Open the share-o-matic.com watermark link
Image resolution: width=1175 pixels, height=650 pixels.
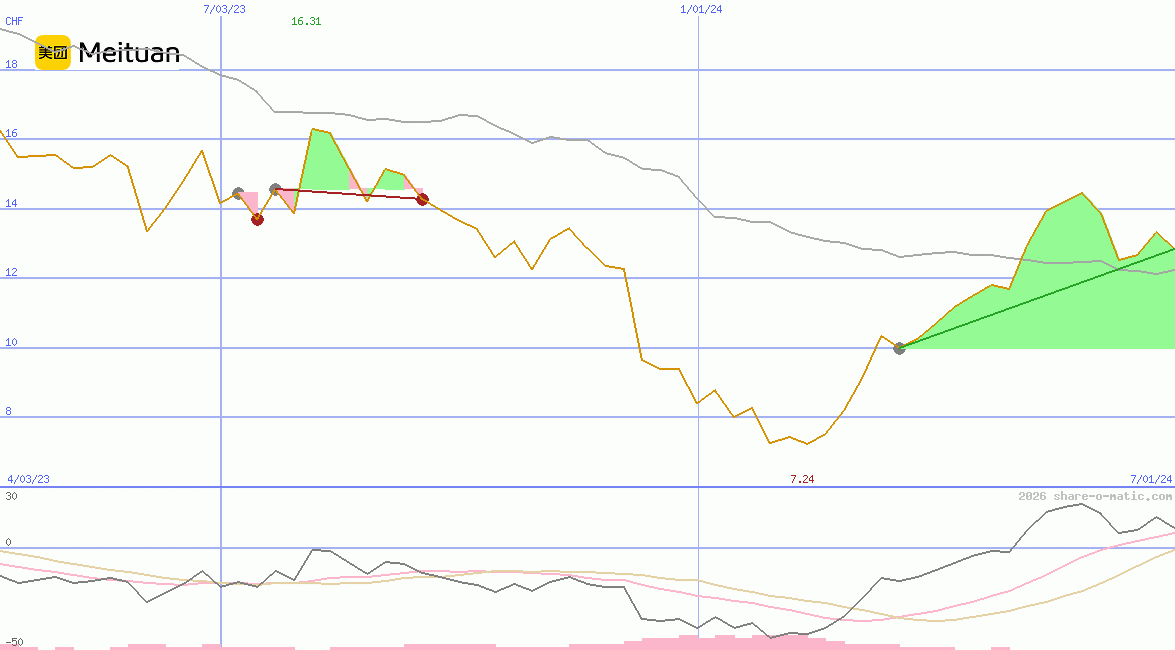[1095, 496]
